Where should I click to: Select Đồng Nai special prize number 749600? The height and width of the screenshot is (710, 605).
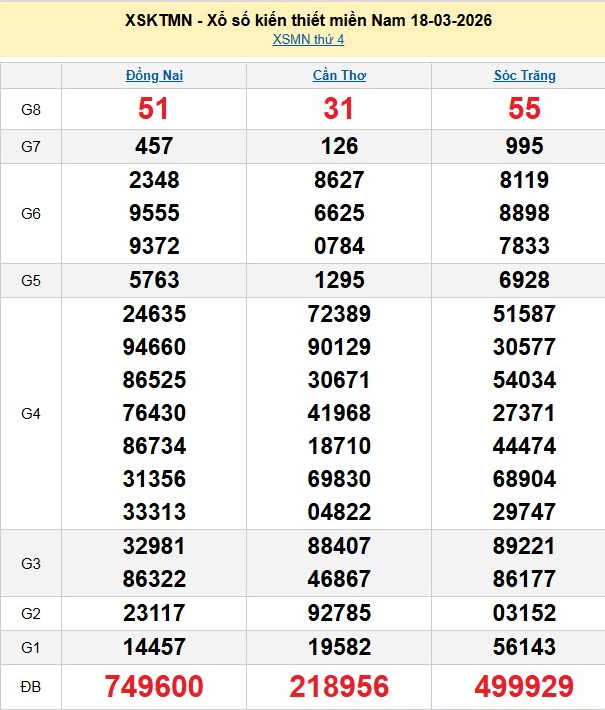pyautogui.click(x=154, y=686)
